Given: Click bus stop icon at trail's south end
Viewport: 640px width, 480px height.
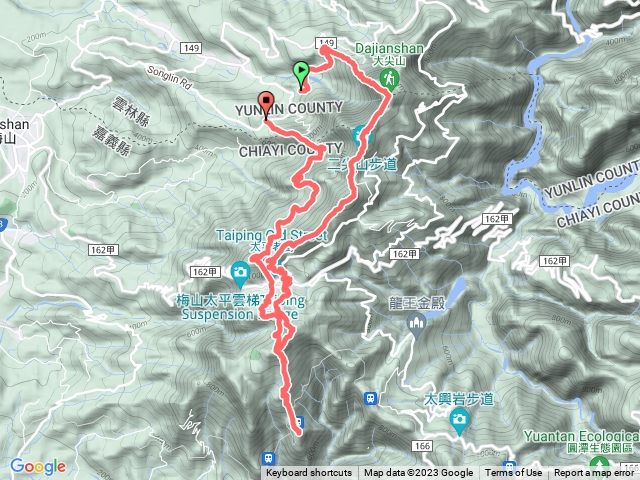Looking at the screenshot, I should [x=299, y=421].
